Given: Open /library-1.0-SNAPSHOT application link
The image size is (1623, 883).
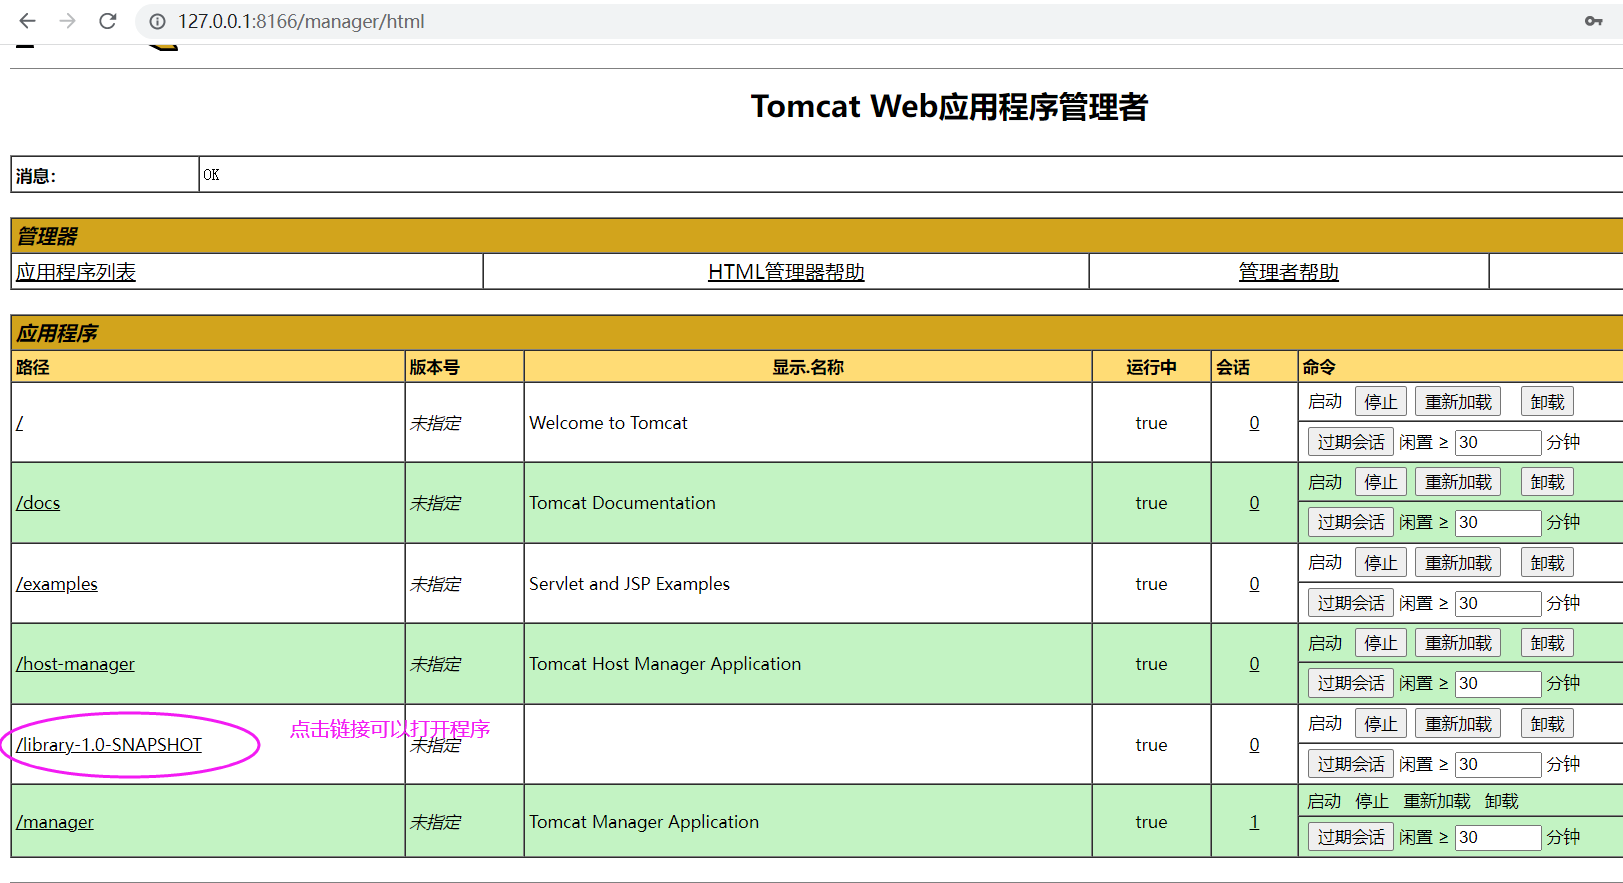Looking at the screenshot, I should click(109, 745).
